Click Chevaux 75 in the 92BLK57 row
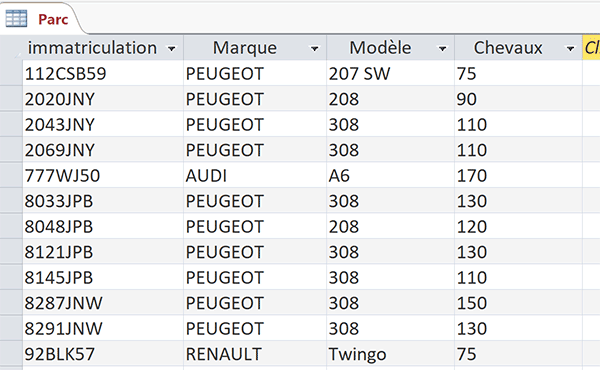 (x=518, y=354)
